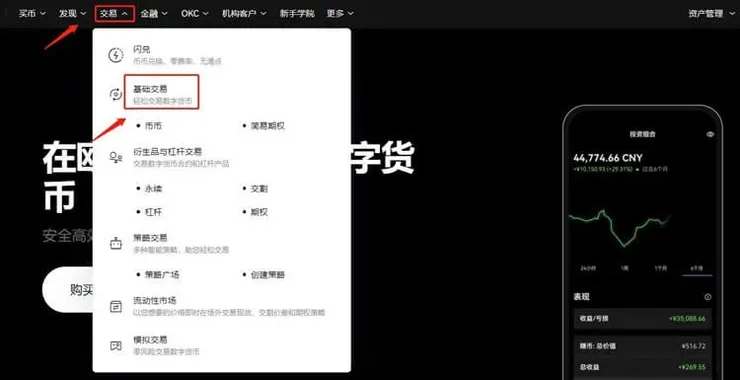Click the 投资组合 title in phone
740x380 pixels.
(x=642, y=135)
